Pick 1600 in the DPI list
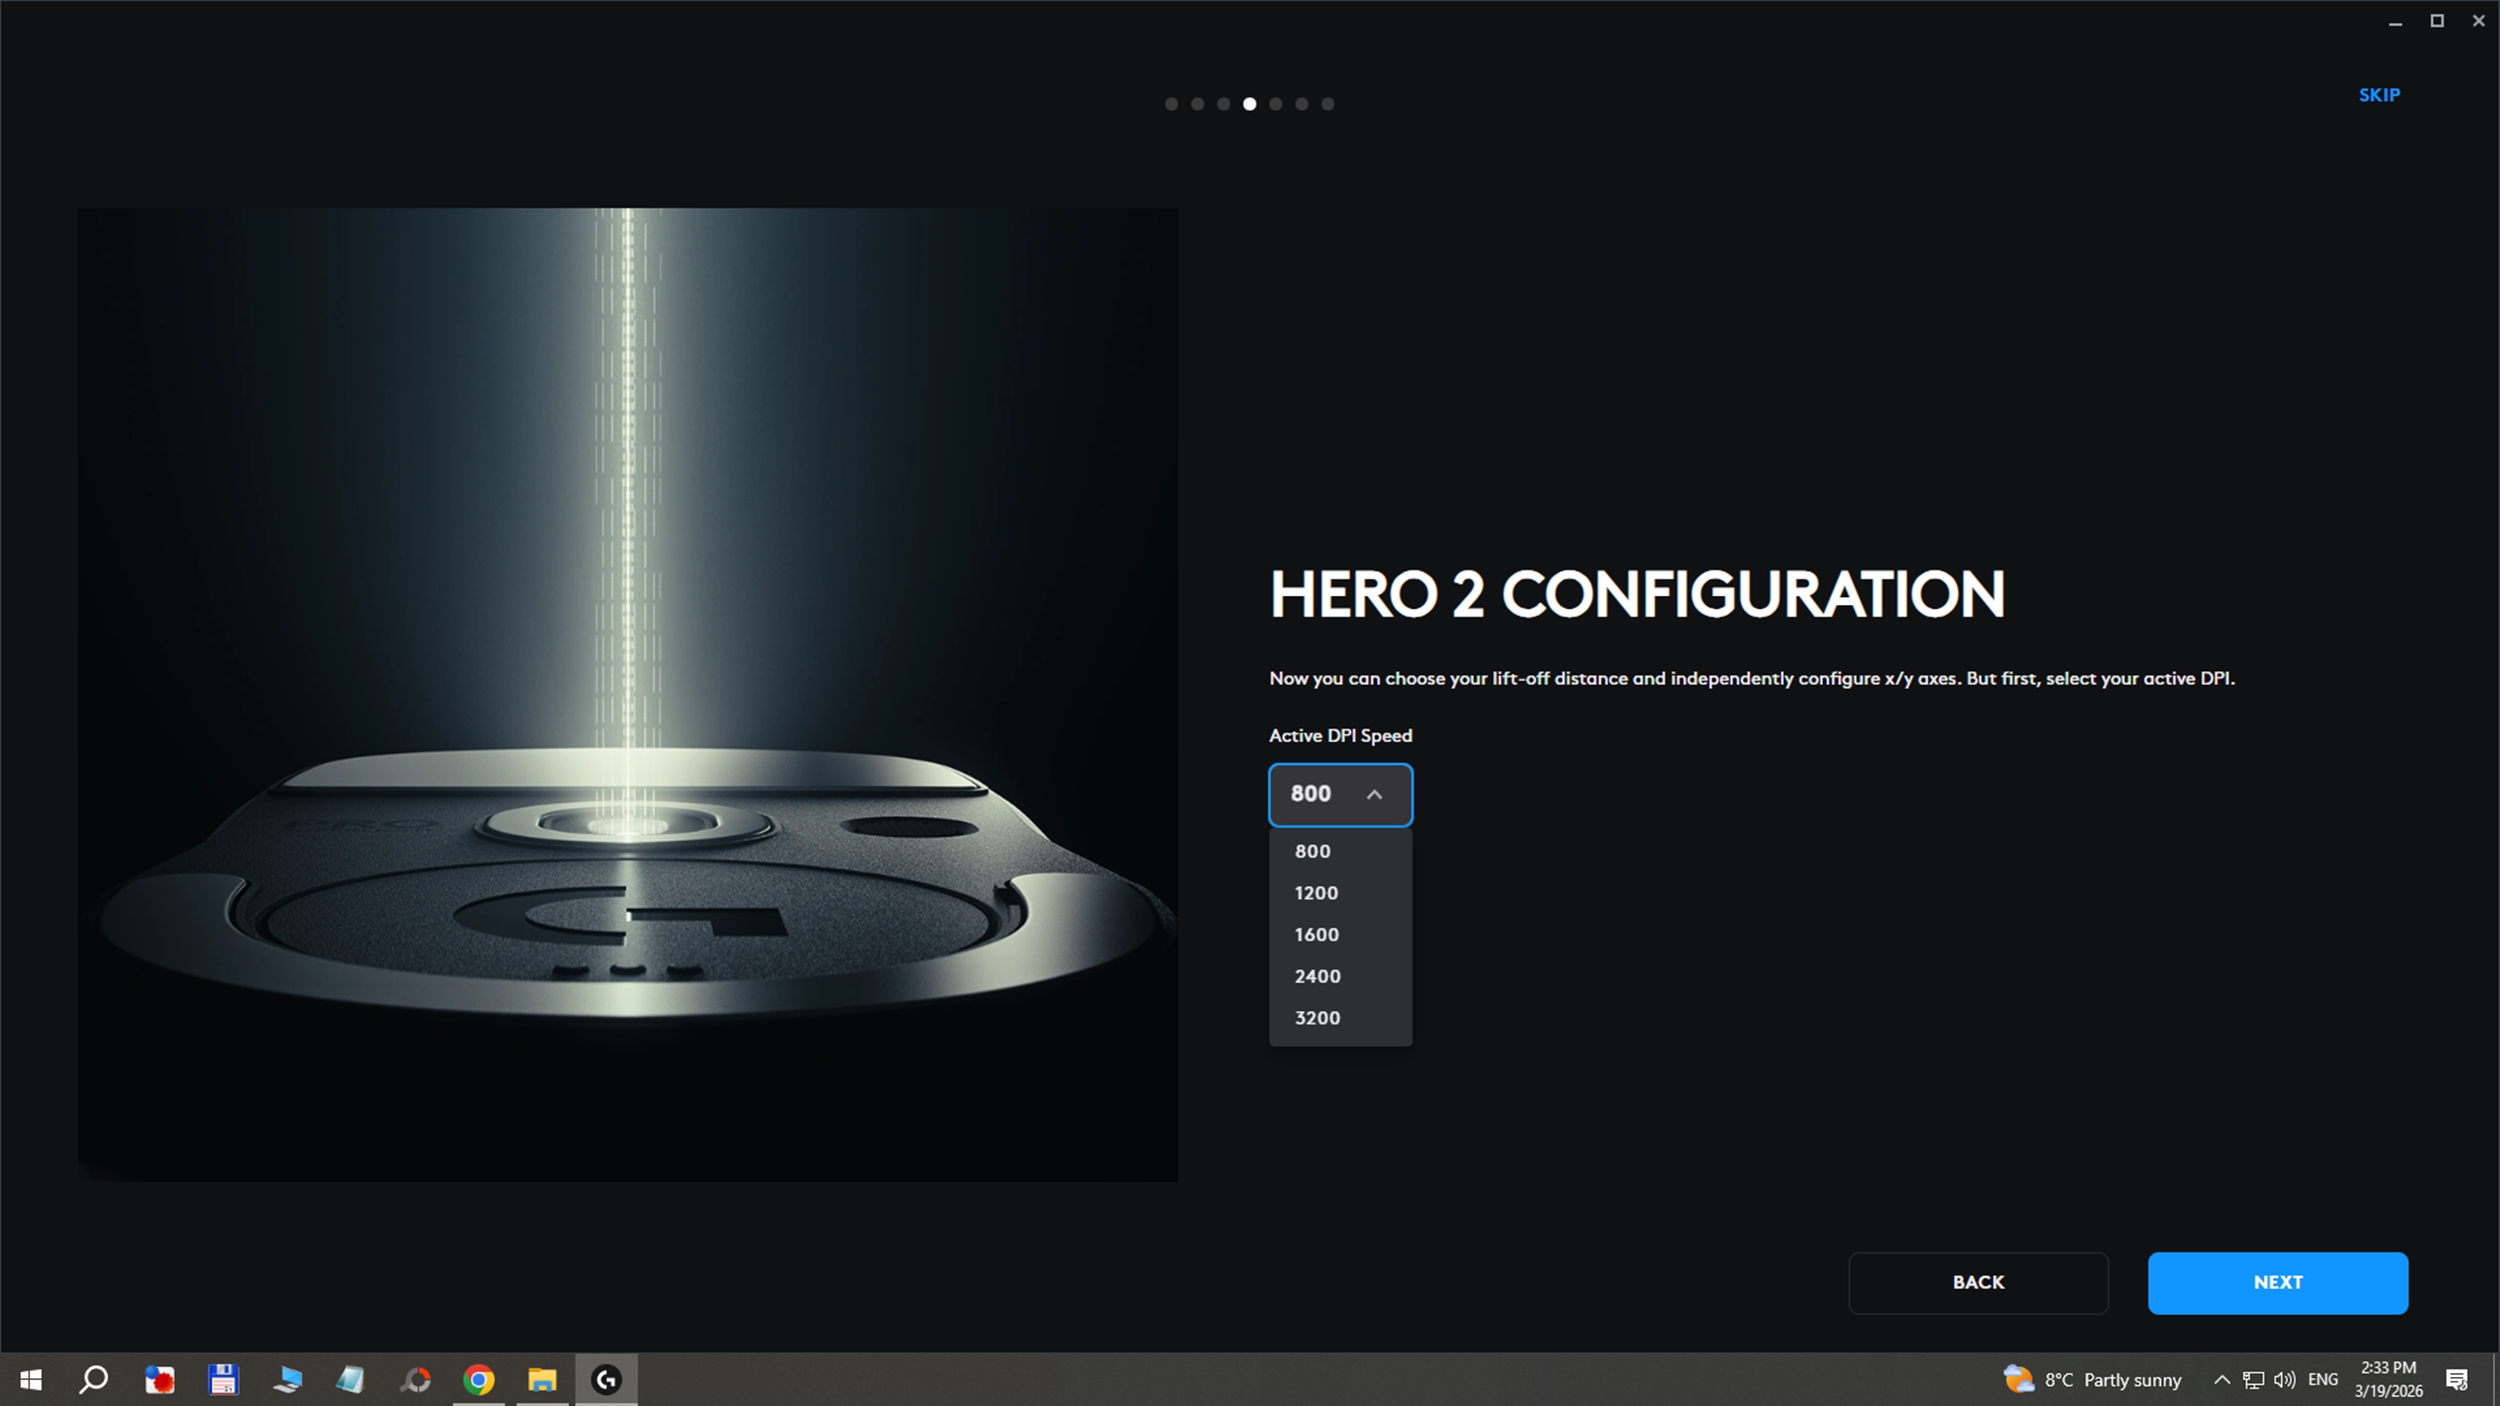This screenshot has height=1406, width=2500. tap(1316, 935)
